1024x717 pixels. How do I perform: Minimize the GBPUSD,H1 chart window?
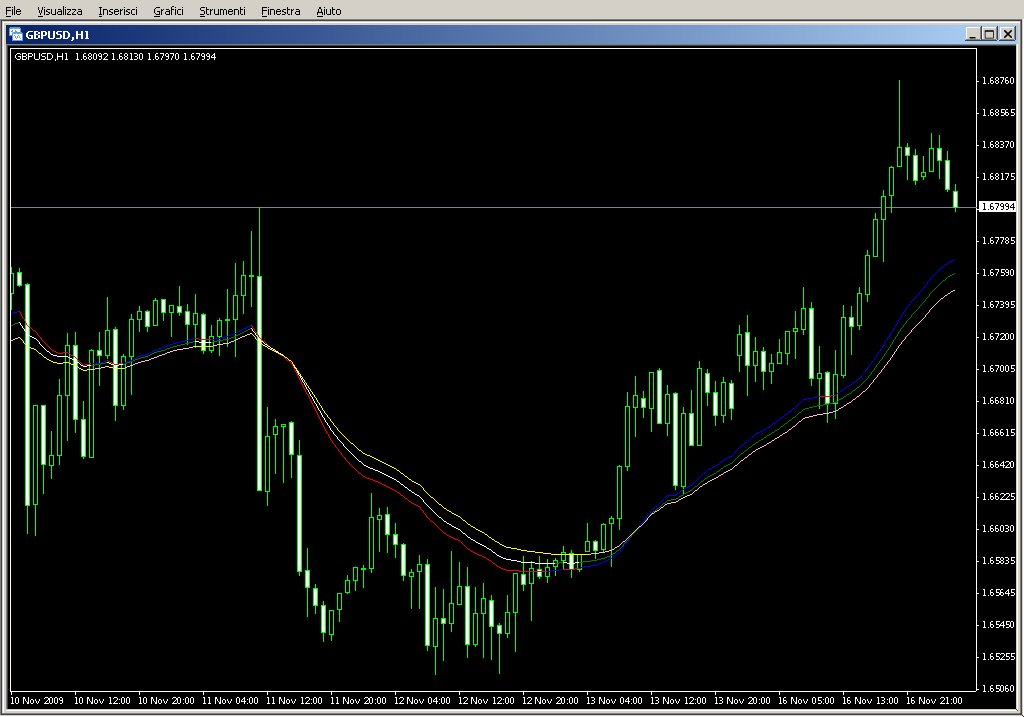point(972,34)
